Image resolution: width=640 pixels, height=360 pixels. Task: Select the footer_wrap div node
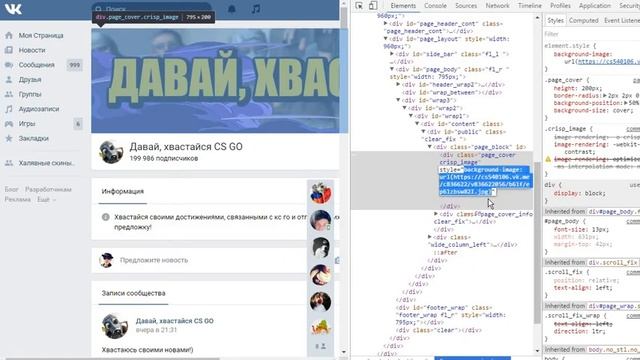tap(451, 315)
